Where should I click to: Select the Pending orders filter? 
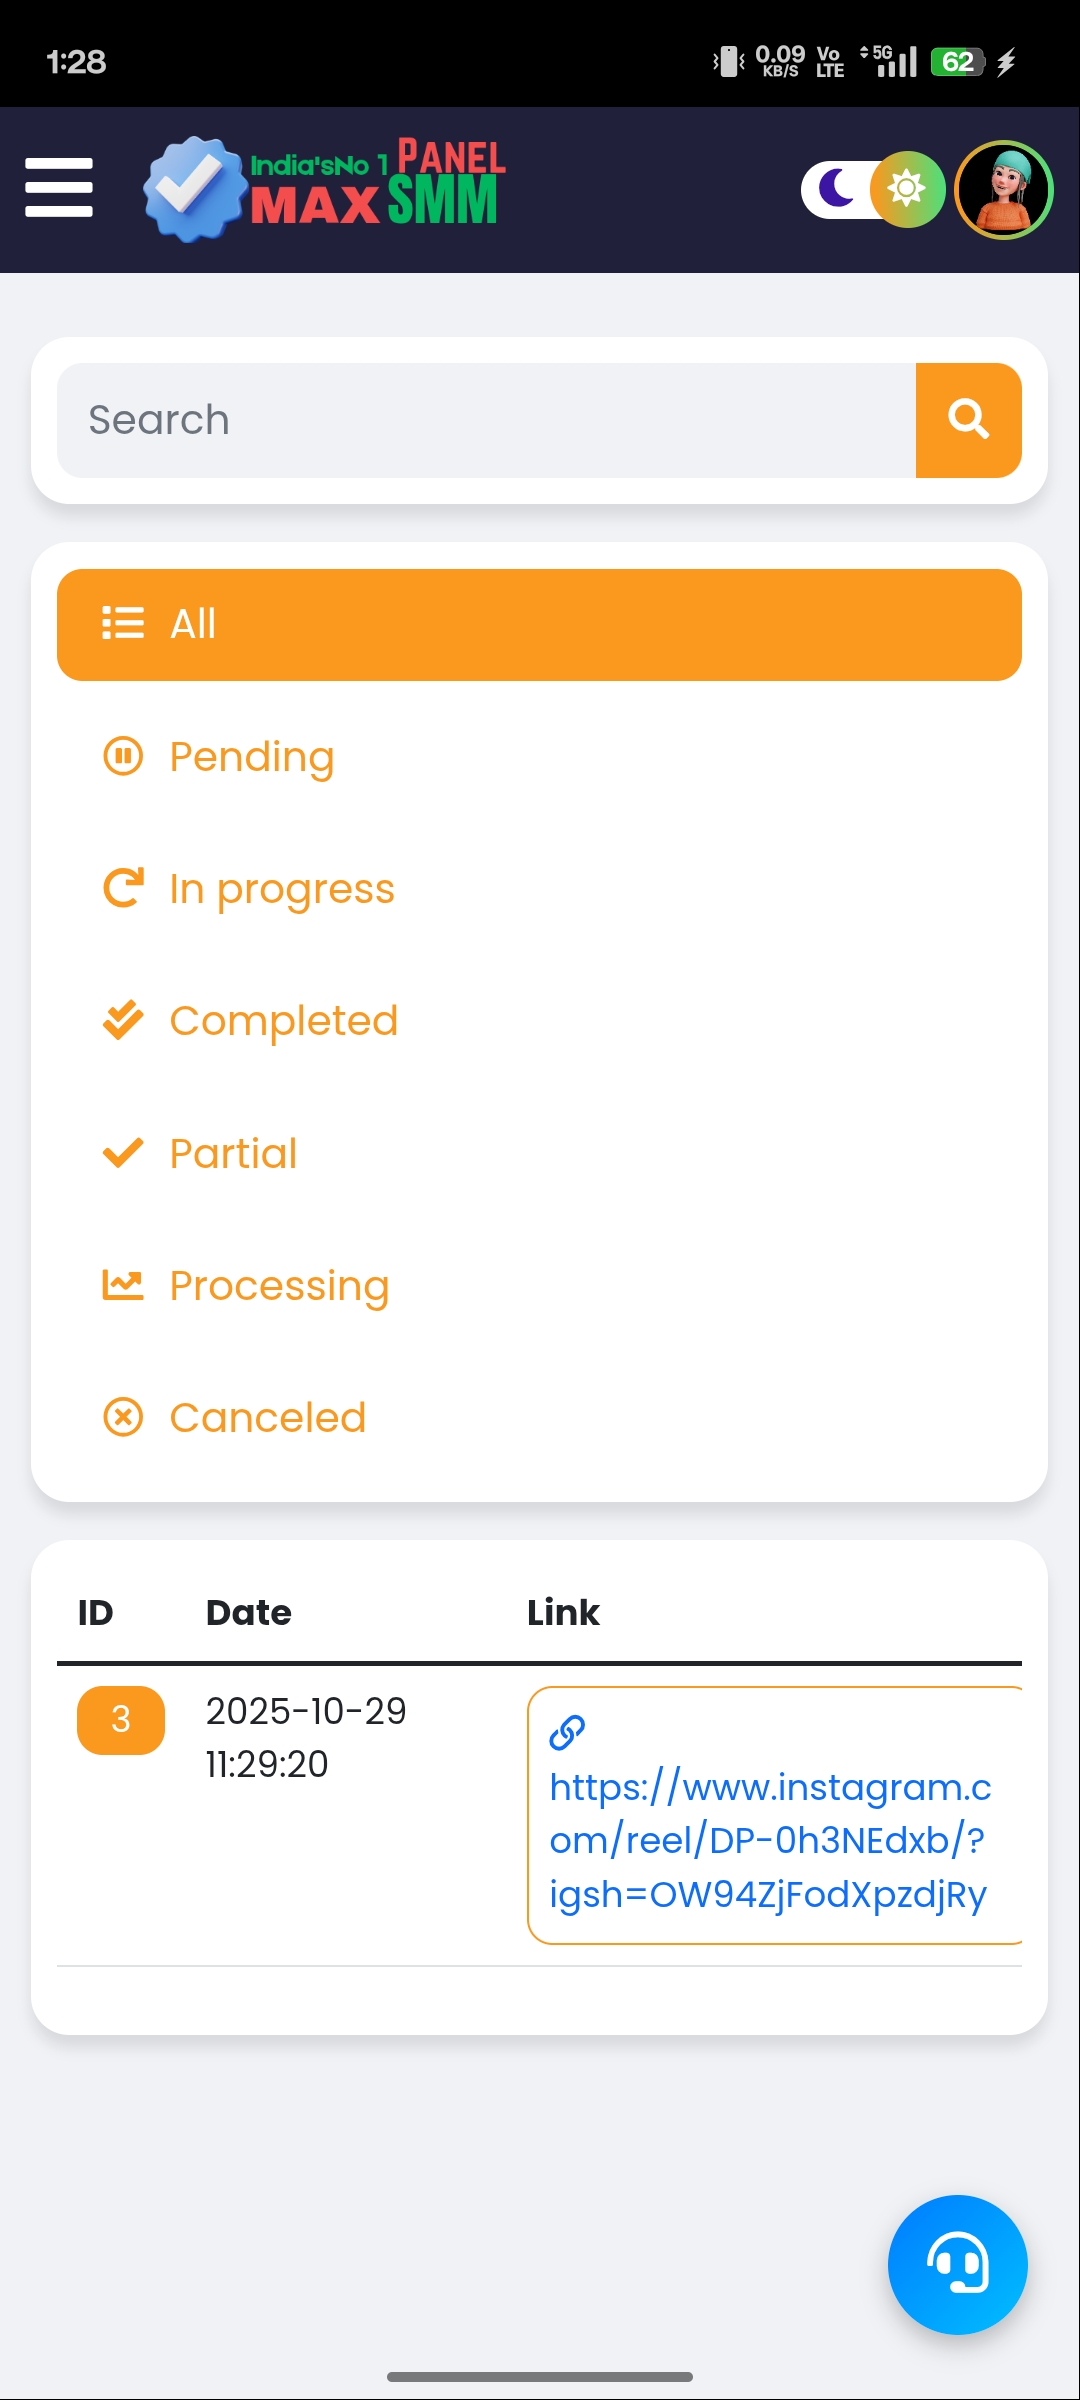coord(251,757)
